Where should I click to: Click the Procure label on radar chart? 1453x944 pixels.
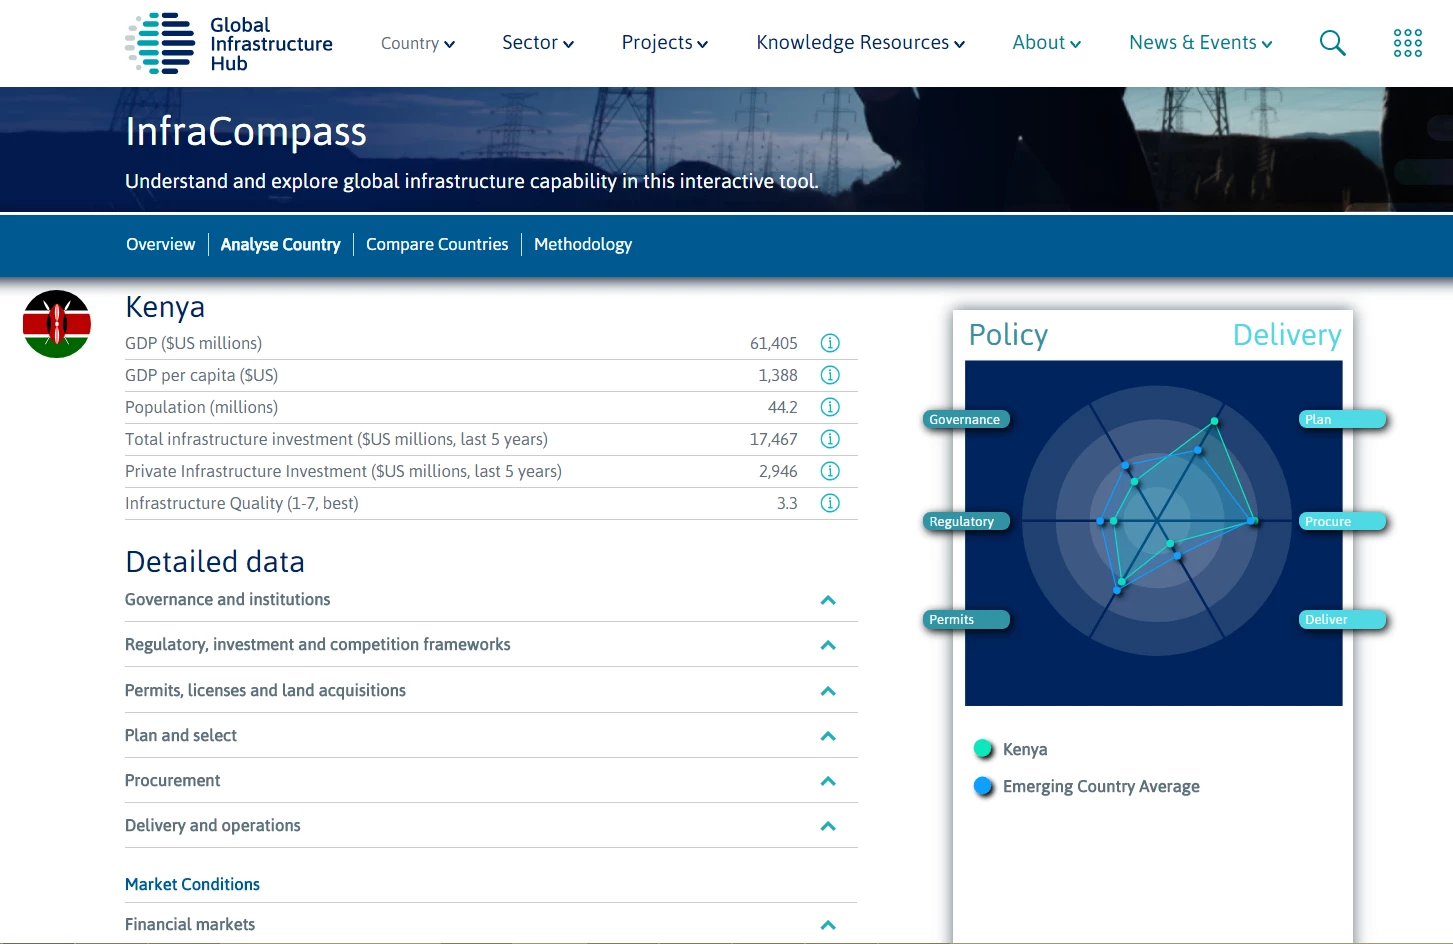pyautogui.click(x=1343, y=521)
